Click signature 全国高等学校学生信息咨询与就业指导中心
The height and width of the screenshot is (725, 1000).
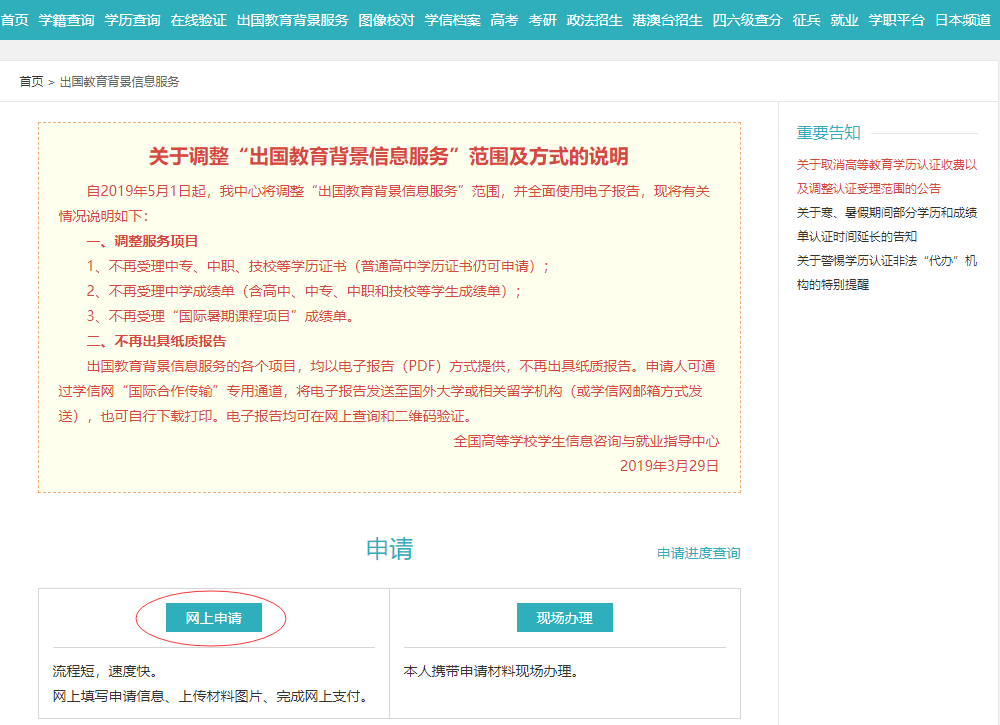click(x=586, y=441)
